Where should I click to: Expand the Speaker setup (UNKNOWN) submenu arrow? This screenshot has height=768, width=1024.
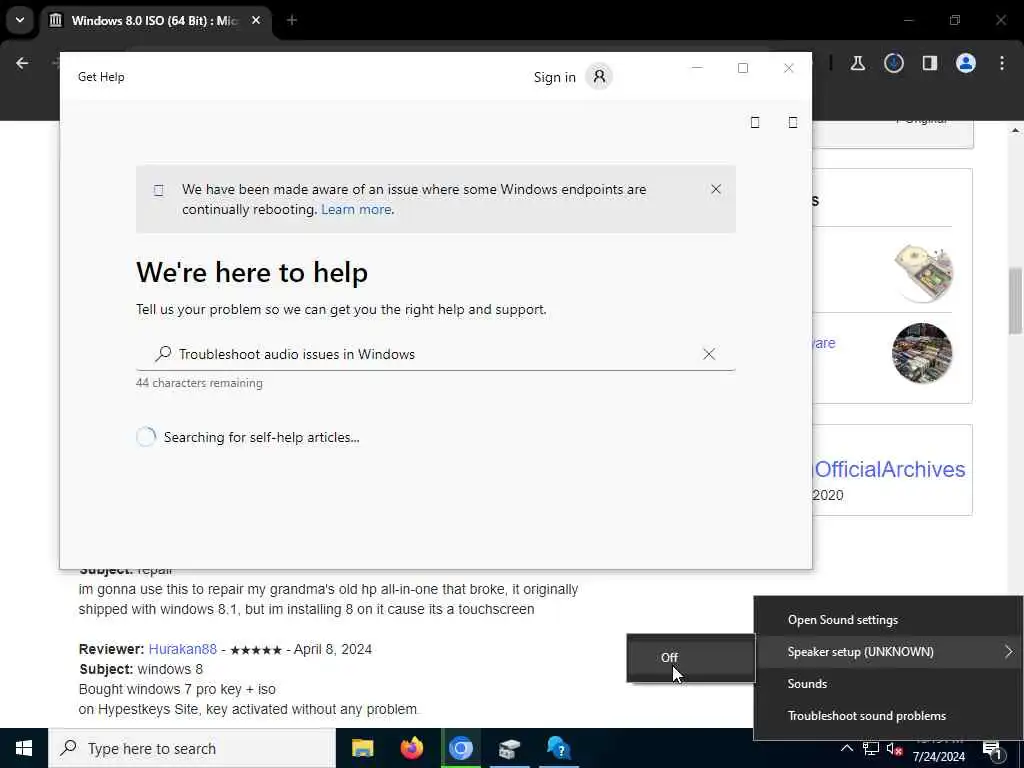click(1008, 652)
